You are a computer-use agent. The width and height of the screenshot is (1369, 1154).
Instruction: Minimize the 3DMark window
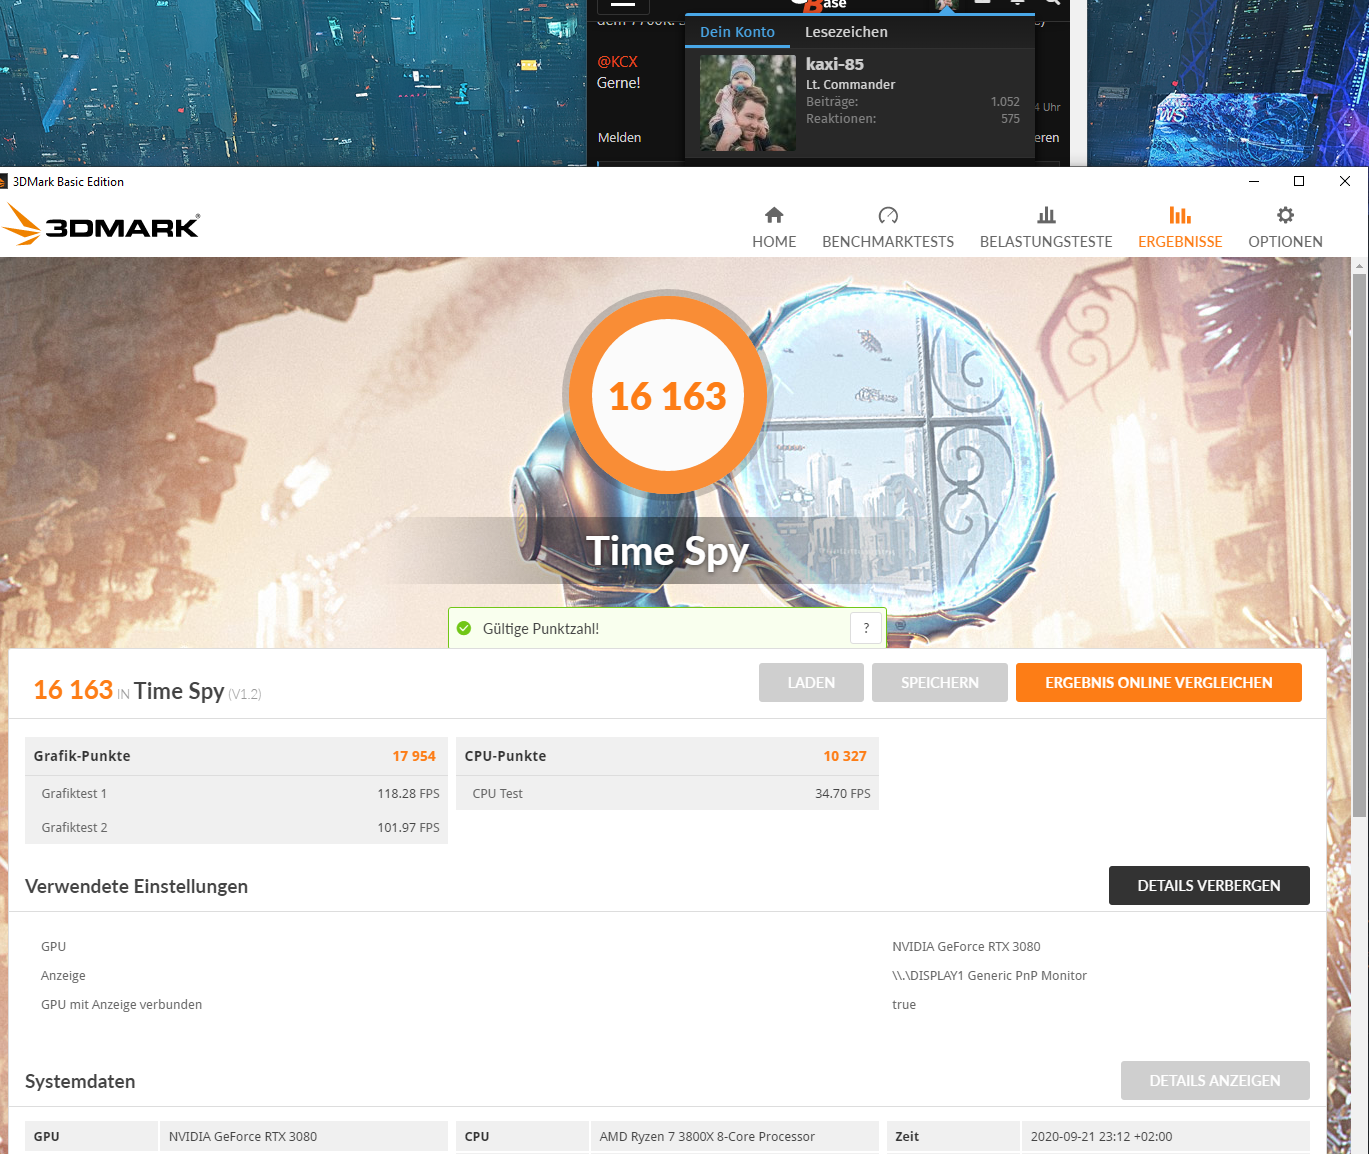tap(1254, 181)
